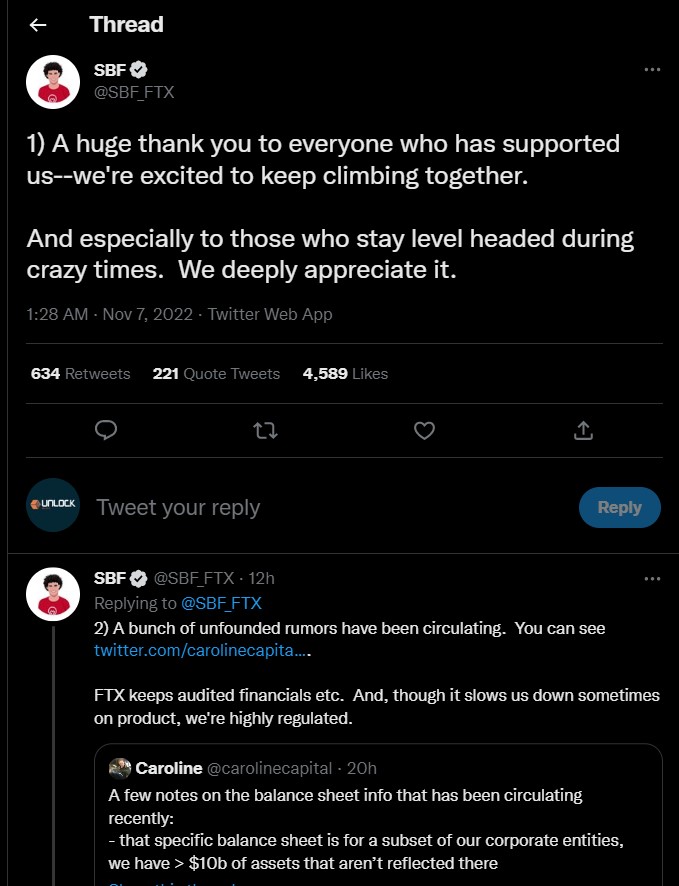Show the 4,589 Likes list
The height and width of the screenshot is (886, 679).
coord(345,373)
